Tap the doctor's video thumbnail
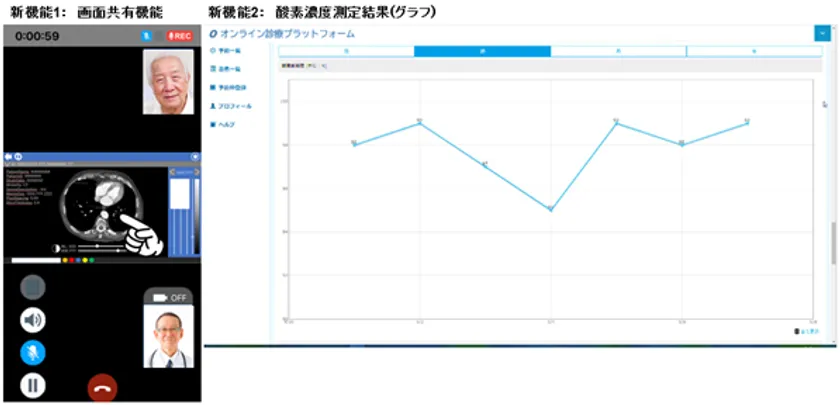Image resolution: width=840 pixels, height=405 pixels. [168, 336]
